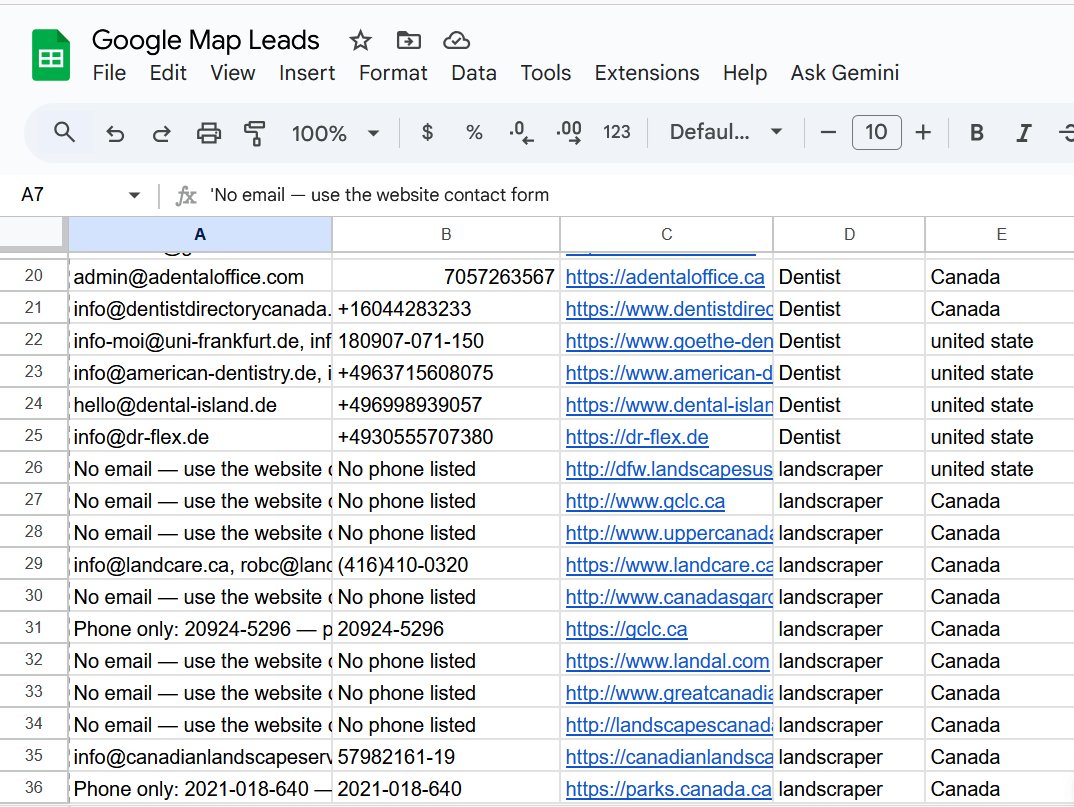Undo the last action
1074x807 pixels.
tap(115, 131)
